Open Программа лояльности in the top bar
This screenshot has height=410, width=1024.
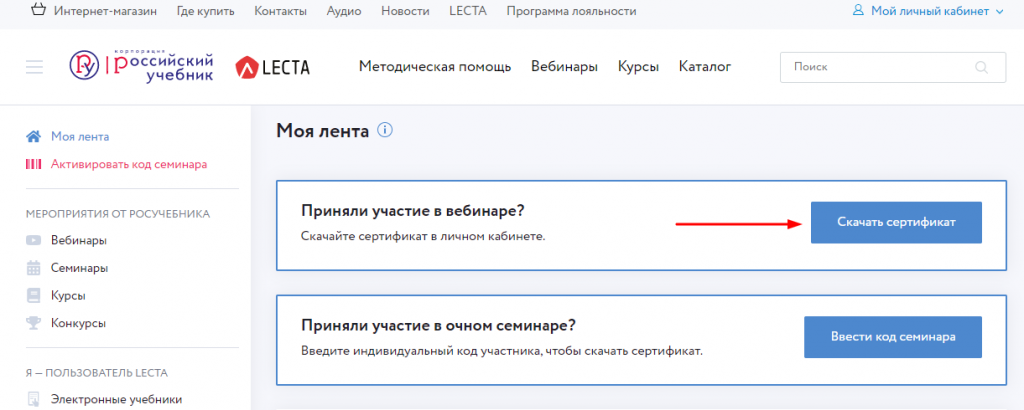click(x=571, y=11)
